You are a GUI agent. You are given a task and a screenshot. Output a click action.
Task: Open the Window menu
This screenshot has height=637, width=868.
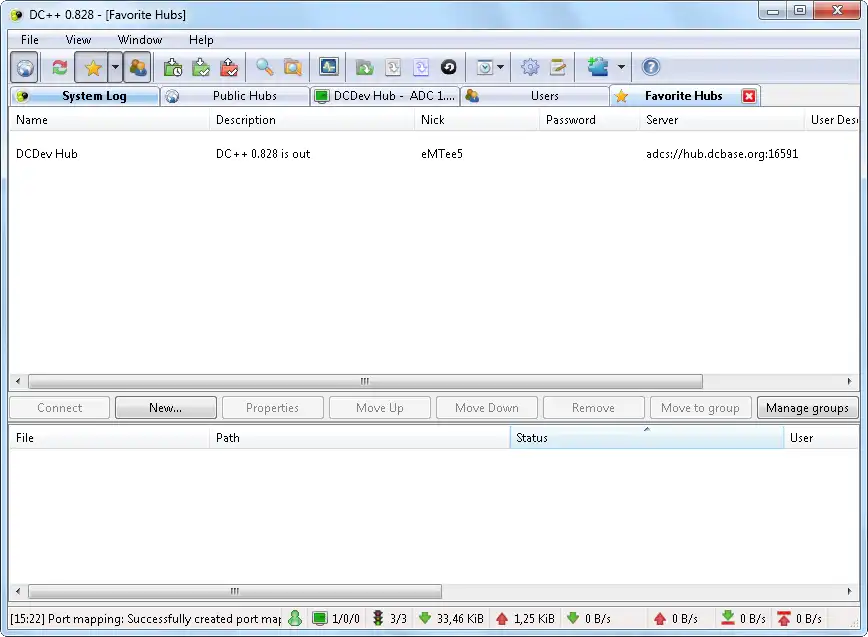[140, 40]
